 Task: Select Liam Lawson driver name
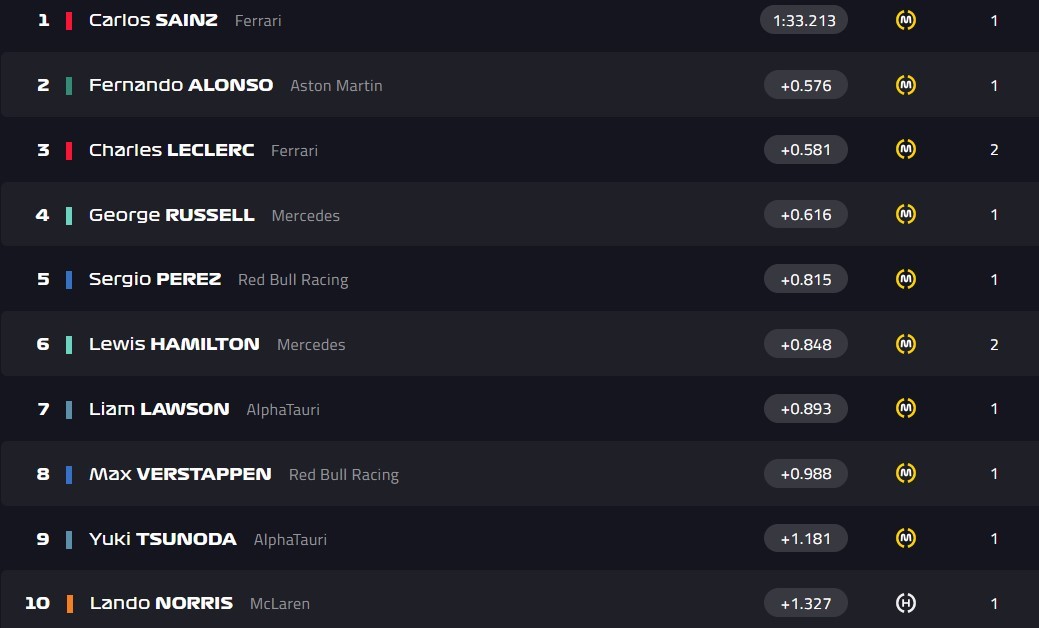(159, 409)
